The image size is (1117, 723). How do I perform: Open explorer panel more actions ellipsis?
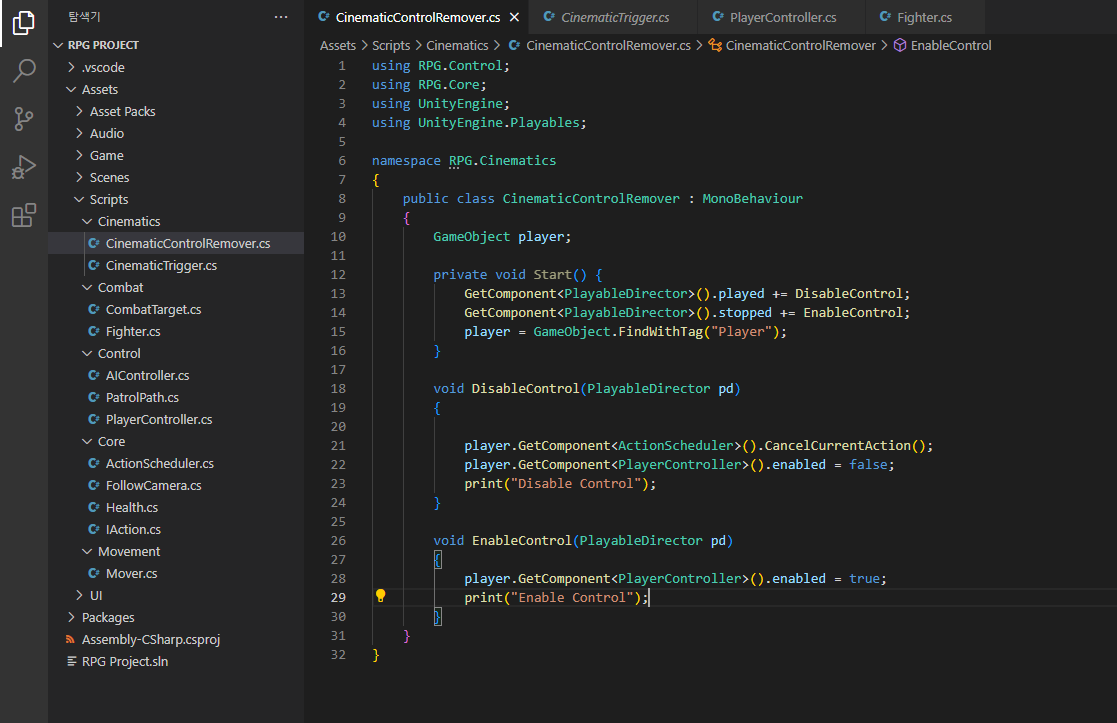[x=281, y=17]
